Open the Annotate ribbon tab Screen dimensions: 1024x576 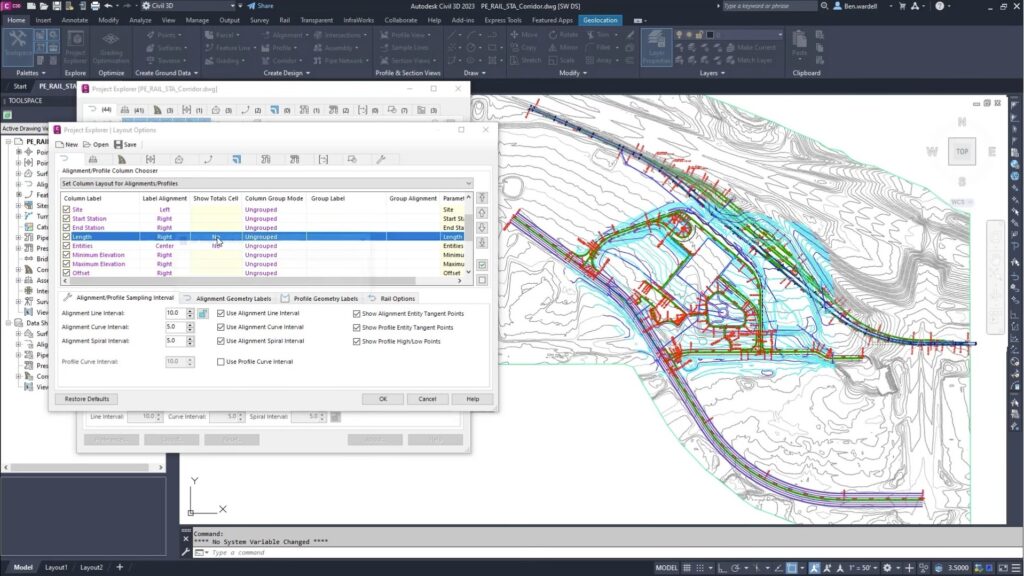(x=74, y=20)
